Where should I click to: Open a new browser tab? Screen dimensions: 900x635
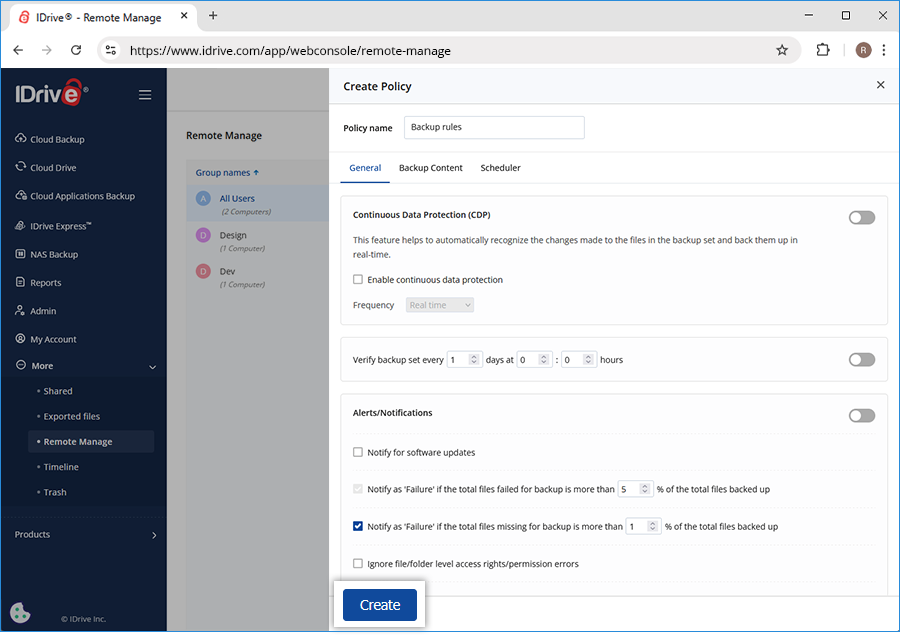click(213, 16)
